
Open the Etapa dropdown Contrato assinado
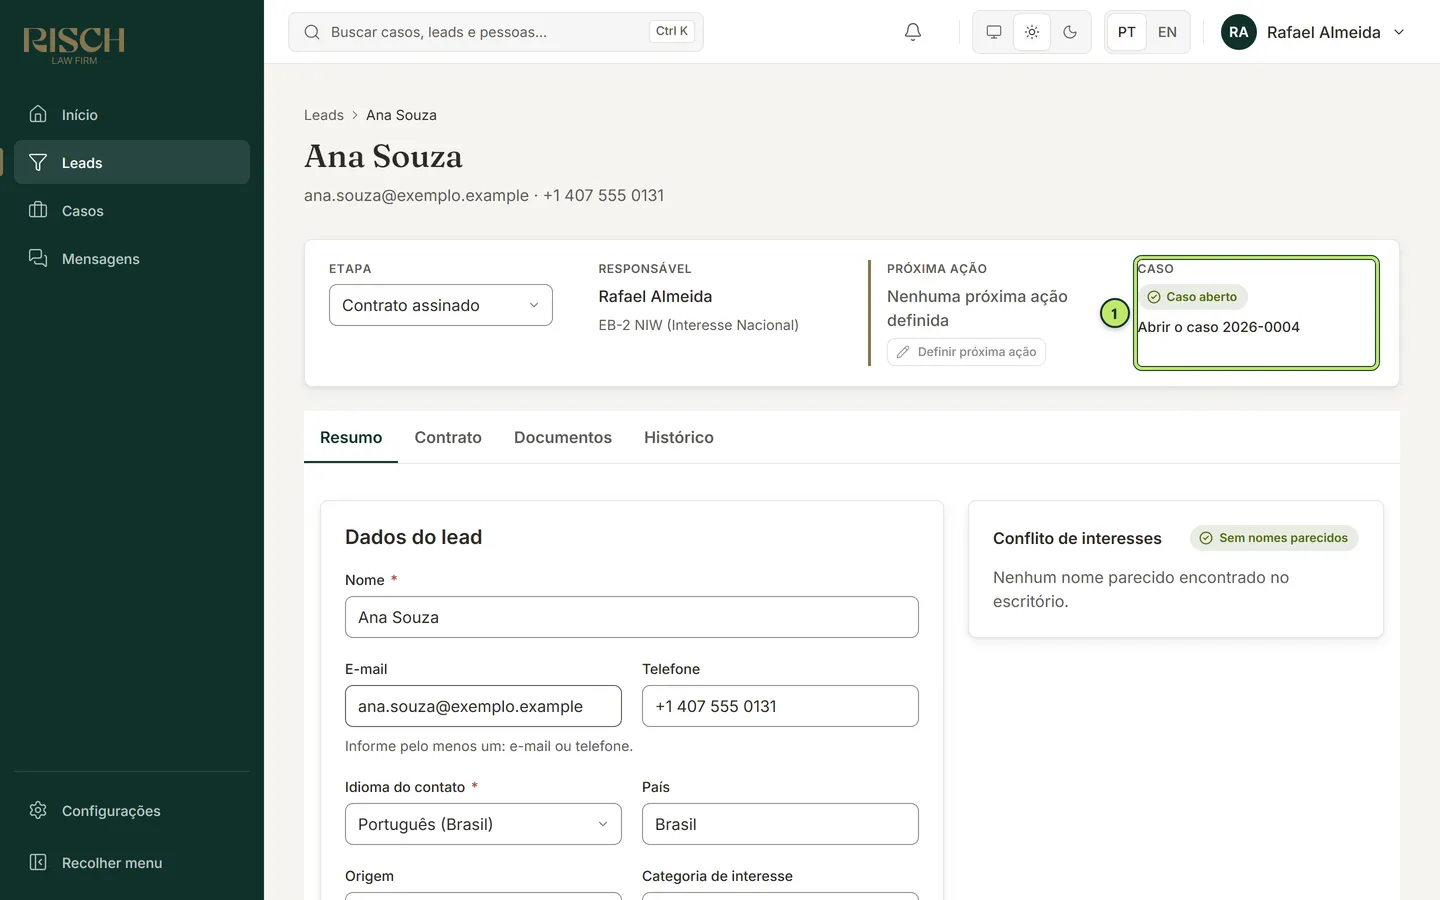441,305
